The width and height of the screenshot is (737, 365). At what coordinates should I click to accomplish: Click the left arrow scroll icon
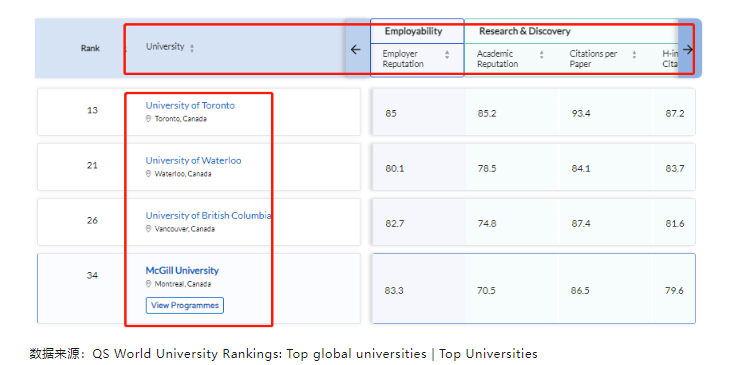pyautogui.click(x=356, y=49)
